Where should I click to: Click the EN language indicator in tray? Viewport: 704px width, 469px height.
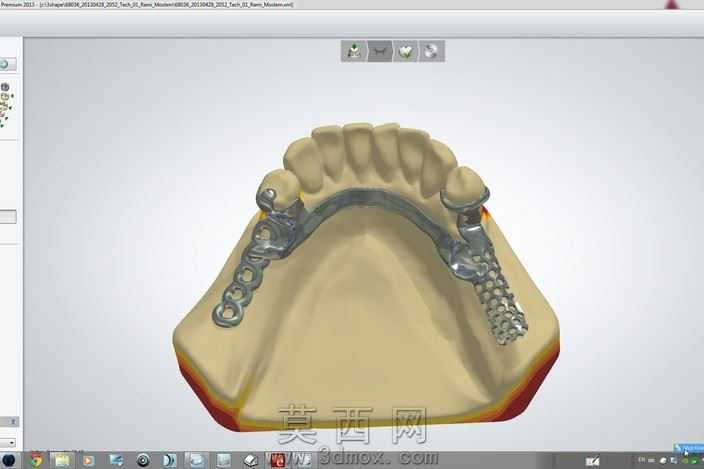[641, 460]
